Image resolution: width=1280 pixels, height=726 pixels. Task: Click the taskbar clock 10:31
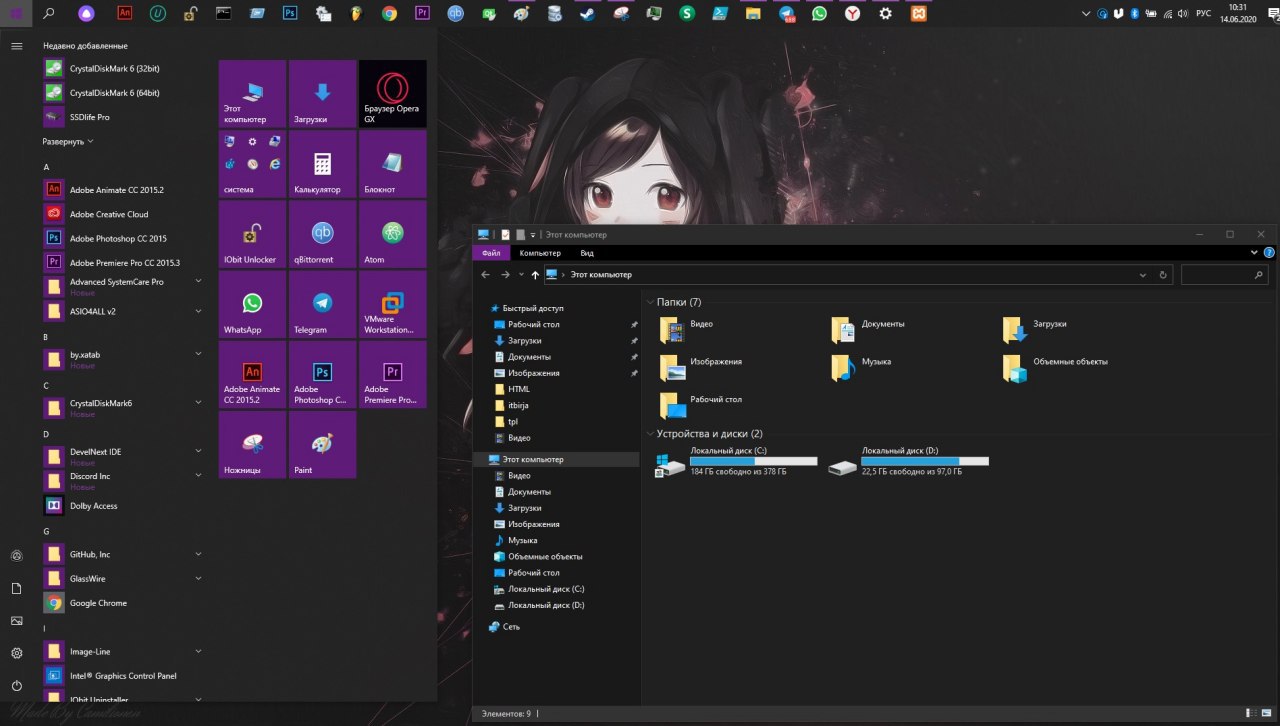coord(1238,14)
